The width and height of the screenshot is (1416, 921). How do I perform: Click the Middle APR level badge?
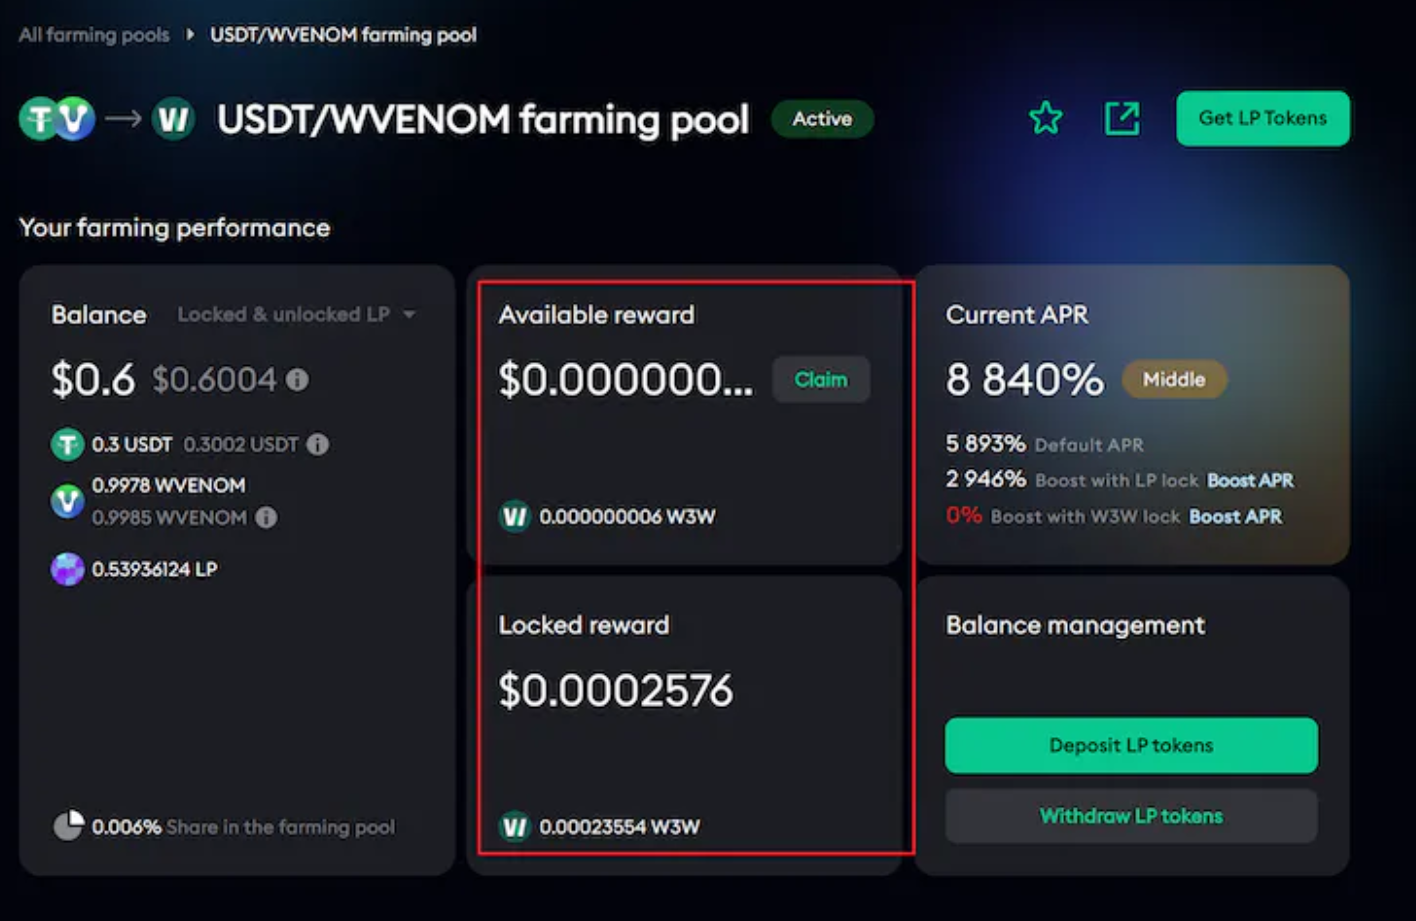coord(1174,379)
